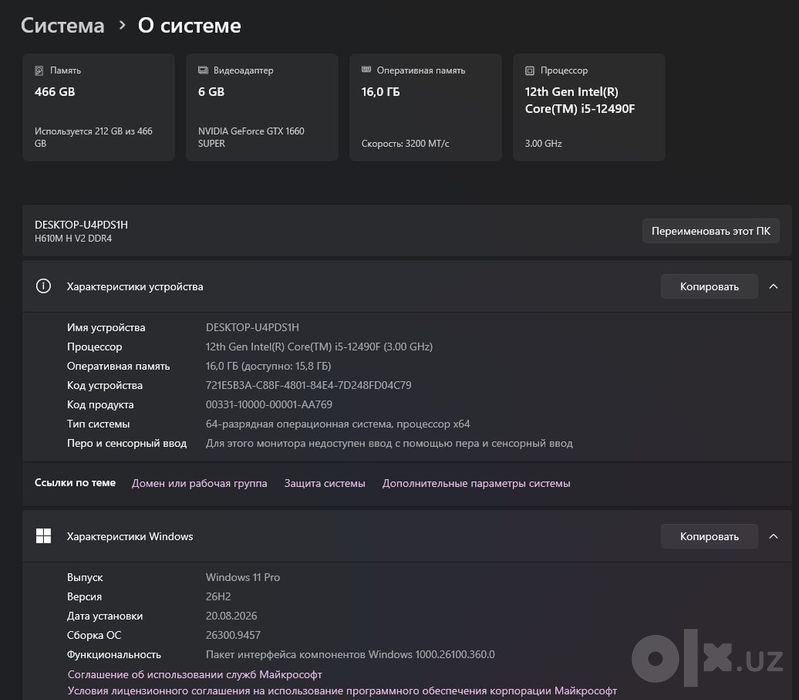Click the H610M H V2 DDR4 model text

point(73,238)
